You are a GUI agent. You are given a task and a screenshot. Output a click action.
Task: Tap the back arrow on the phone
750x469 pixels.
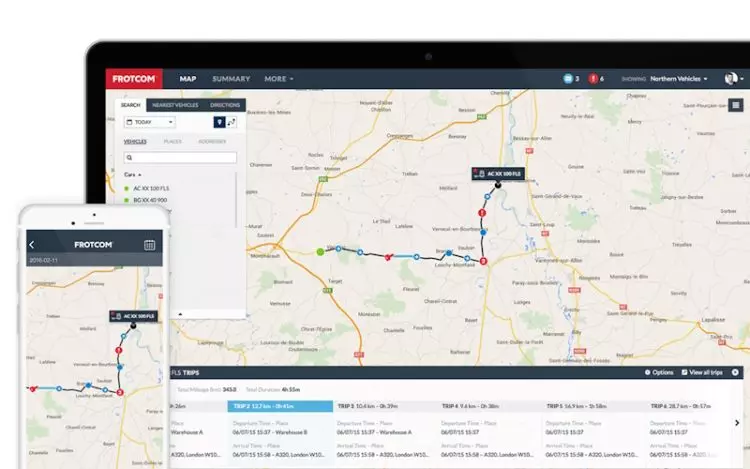click(x=32, y=244)
